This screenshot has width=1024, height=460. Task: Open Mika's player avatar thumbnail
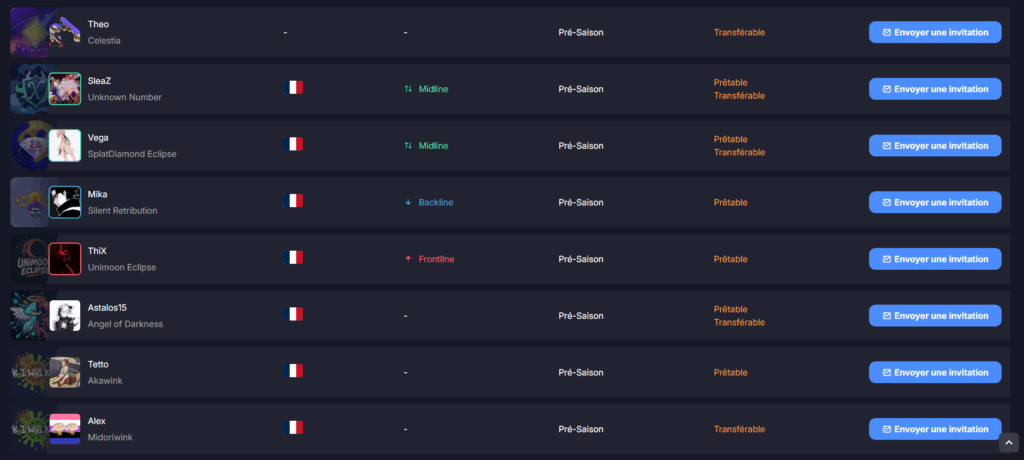click(64, 202)
